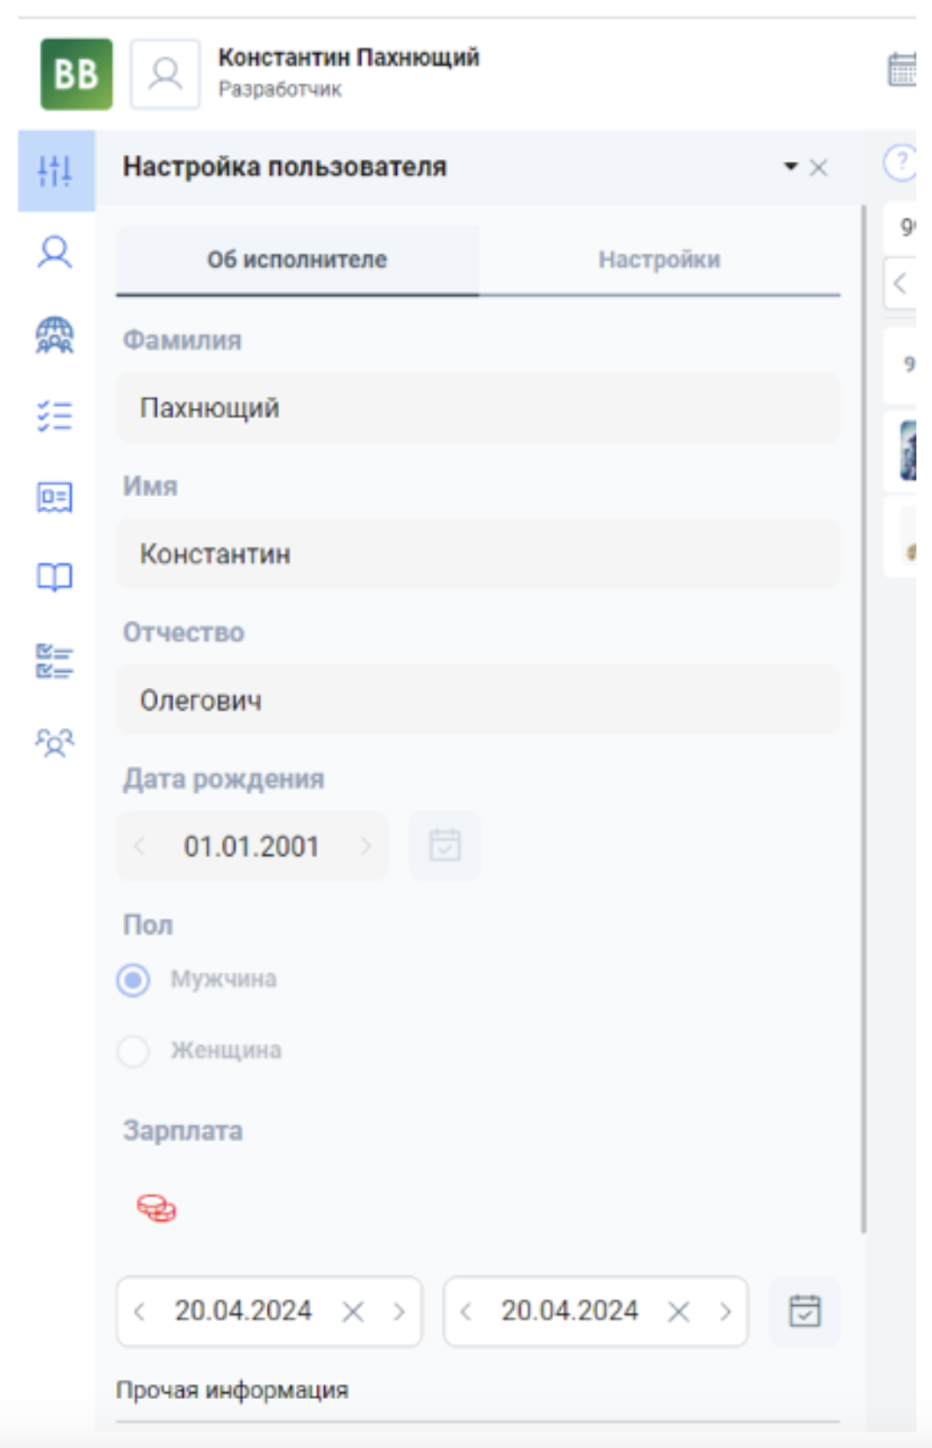The width and height of the screenshot is (932, 1448).
Task: Open the globe with people sidebar icon
Action: click(x=55, y=335)
